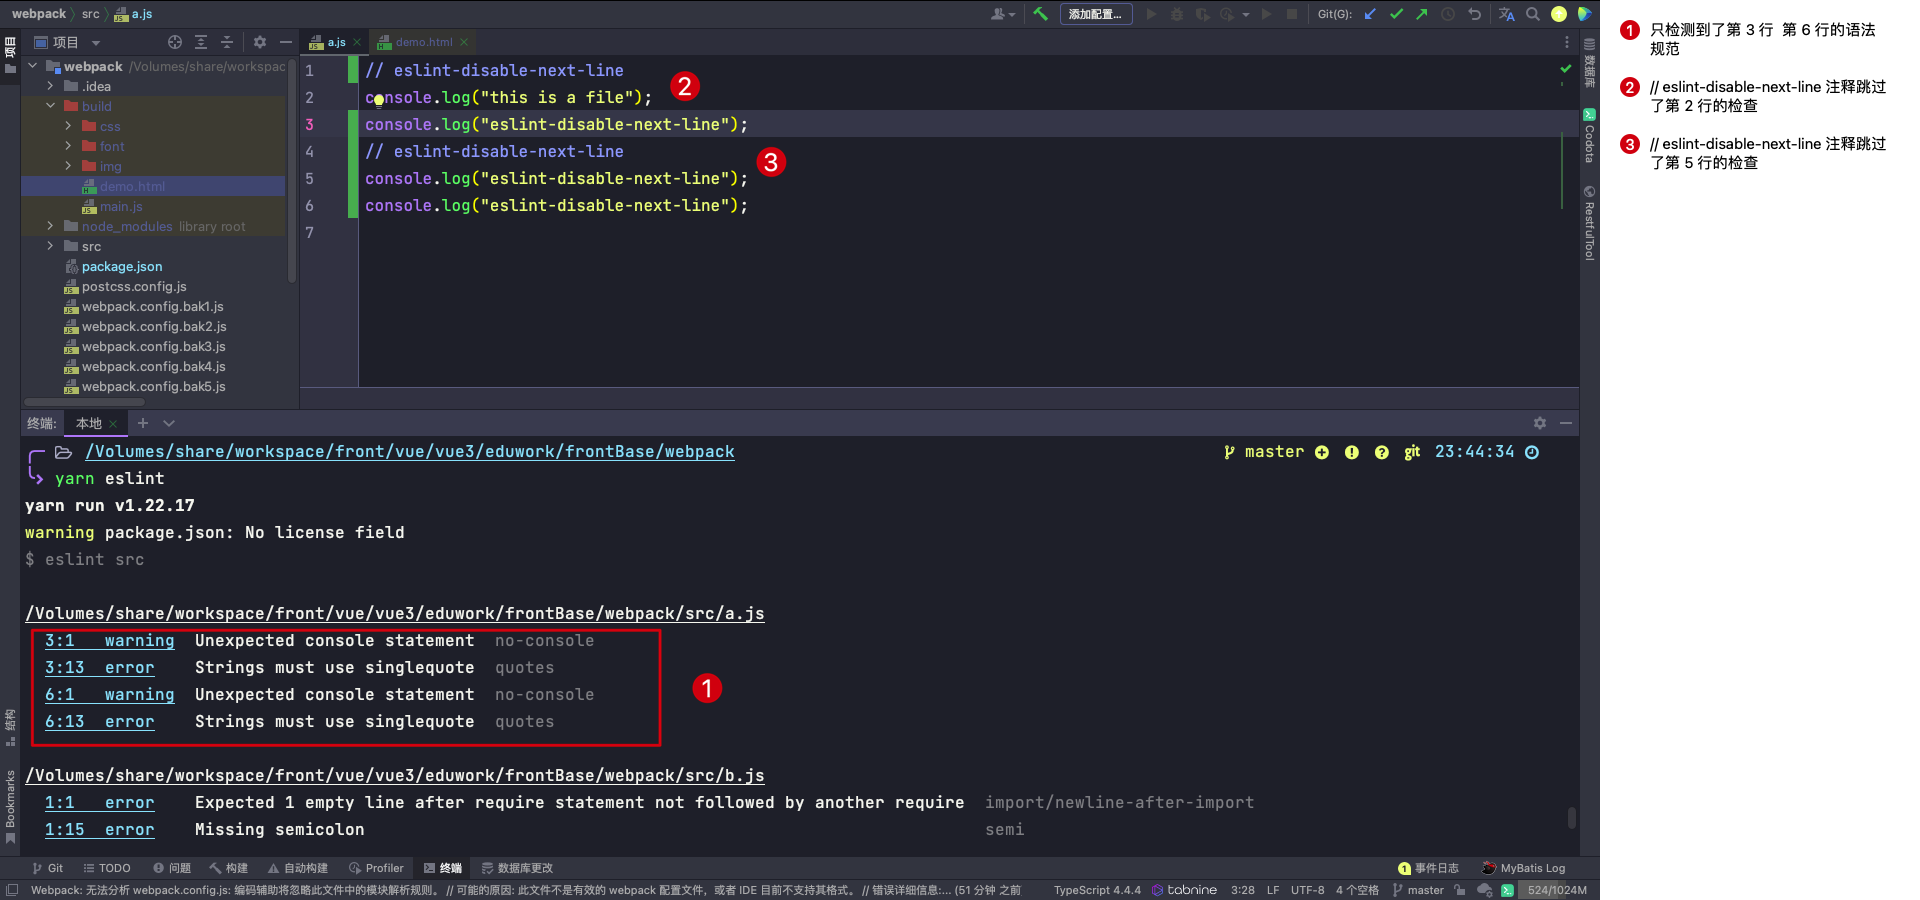Click the green Git commit checkmark

1396,14
